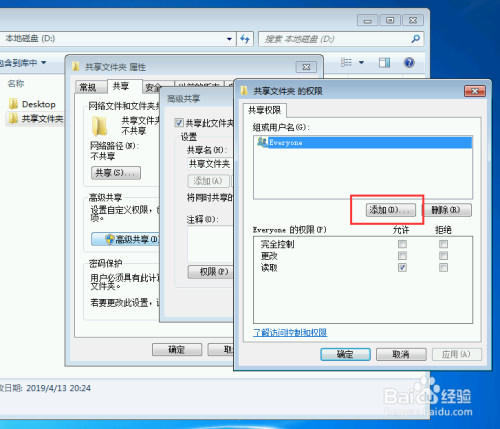Open the access control and permissions link
Viewport: 500px width, 429px height.
tap(290, 332)
